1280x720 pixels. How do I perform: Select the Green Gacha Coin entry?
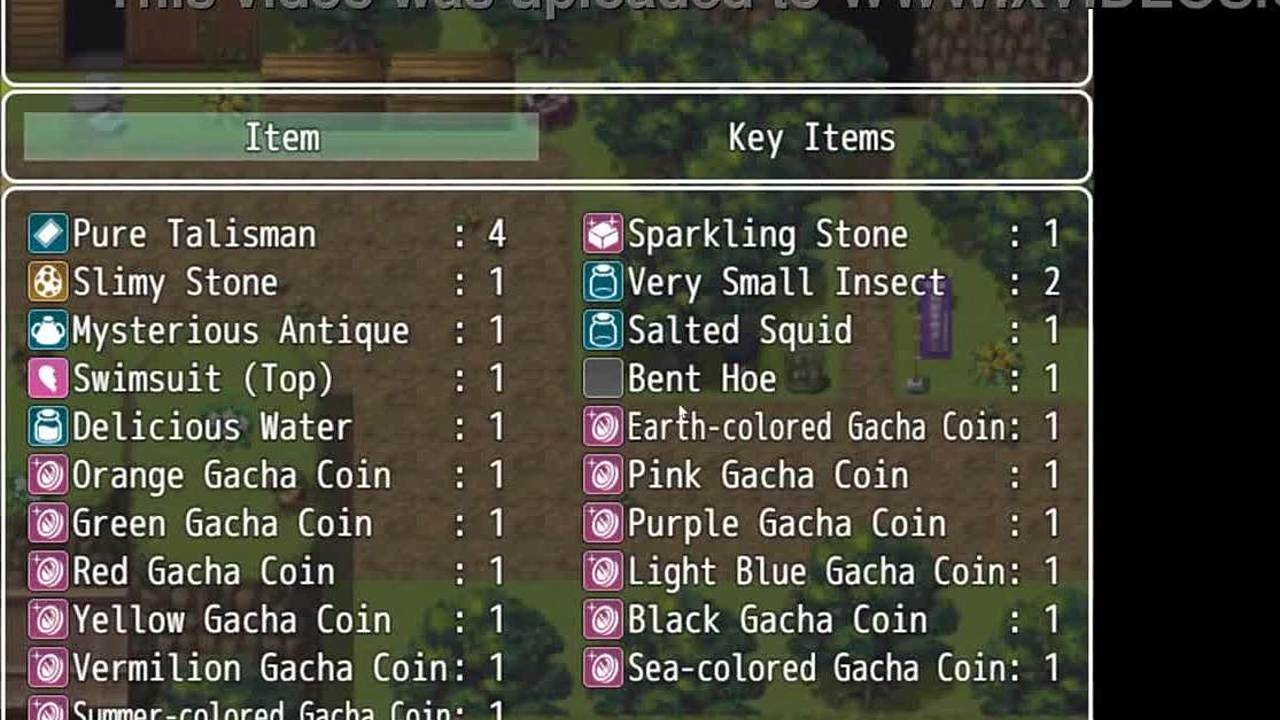[x=268, y=523]
